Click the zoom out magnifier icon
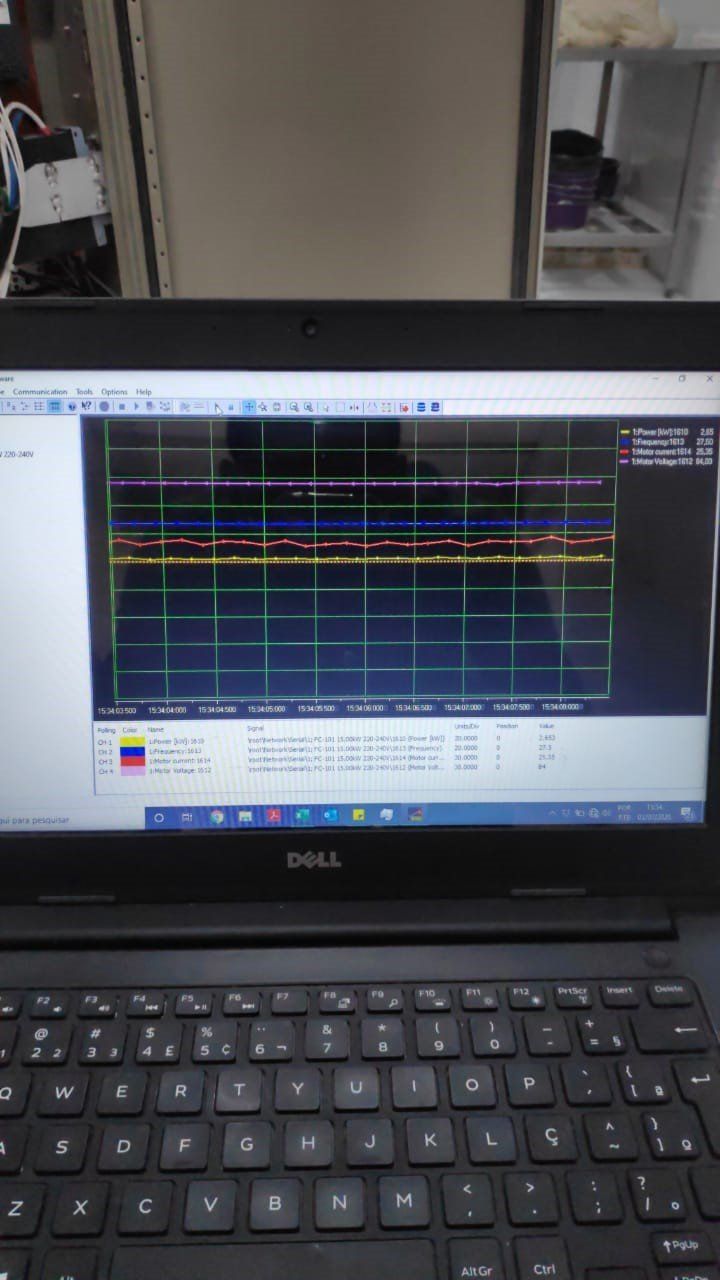 click(309, 407)
